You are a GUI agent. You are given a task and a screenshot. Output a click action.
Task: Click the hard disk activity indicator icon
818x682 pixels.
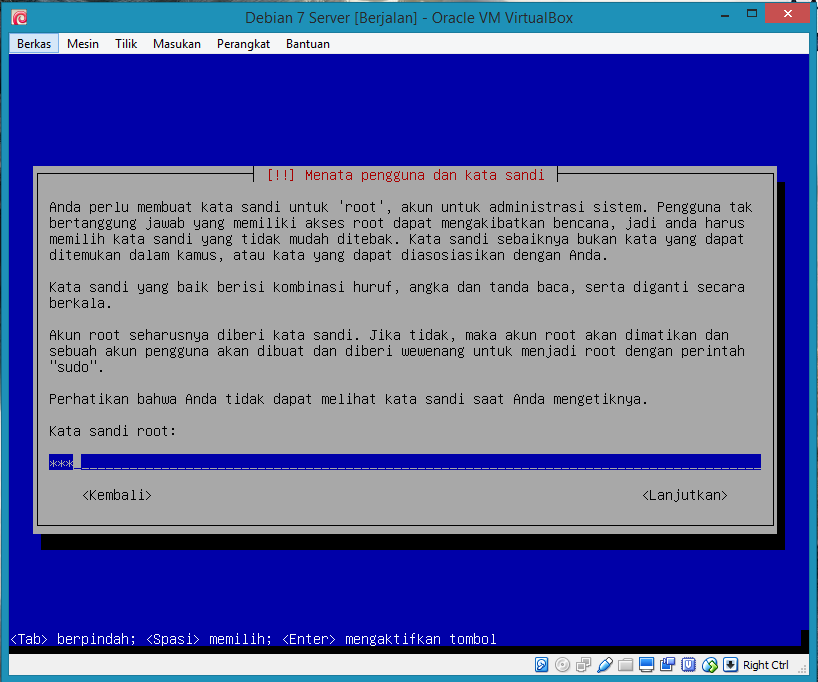click(542, 664)
